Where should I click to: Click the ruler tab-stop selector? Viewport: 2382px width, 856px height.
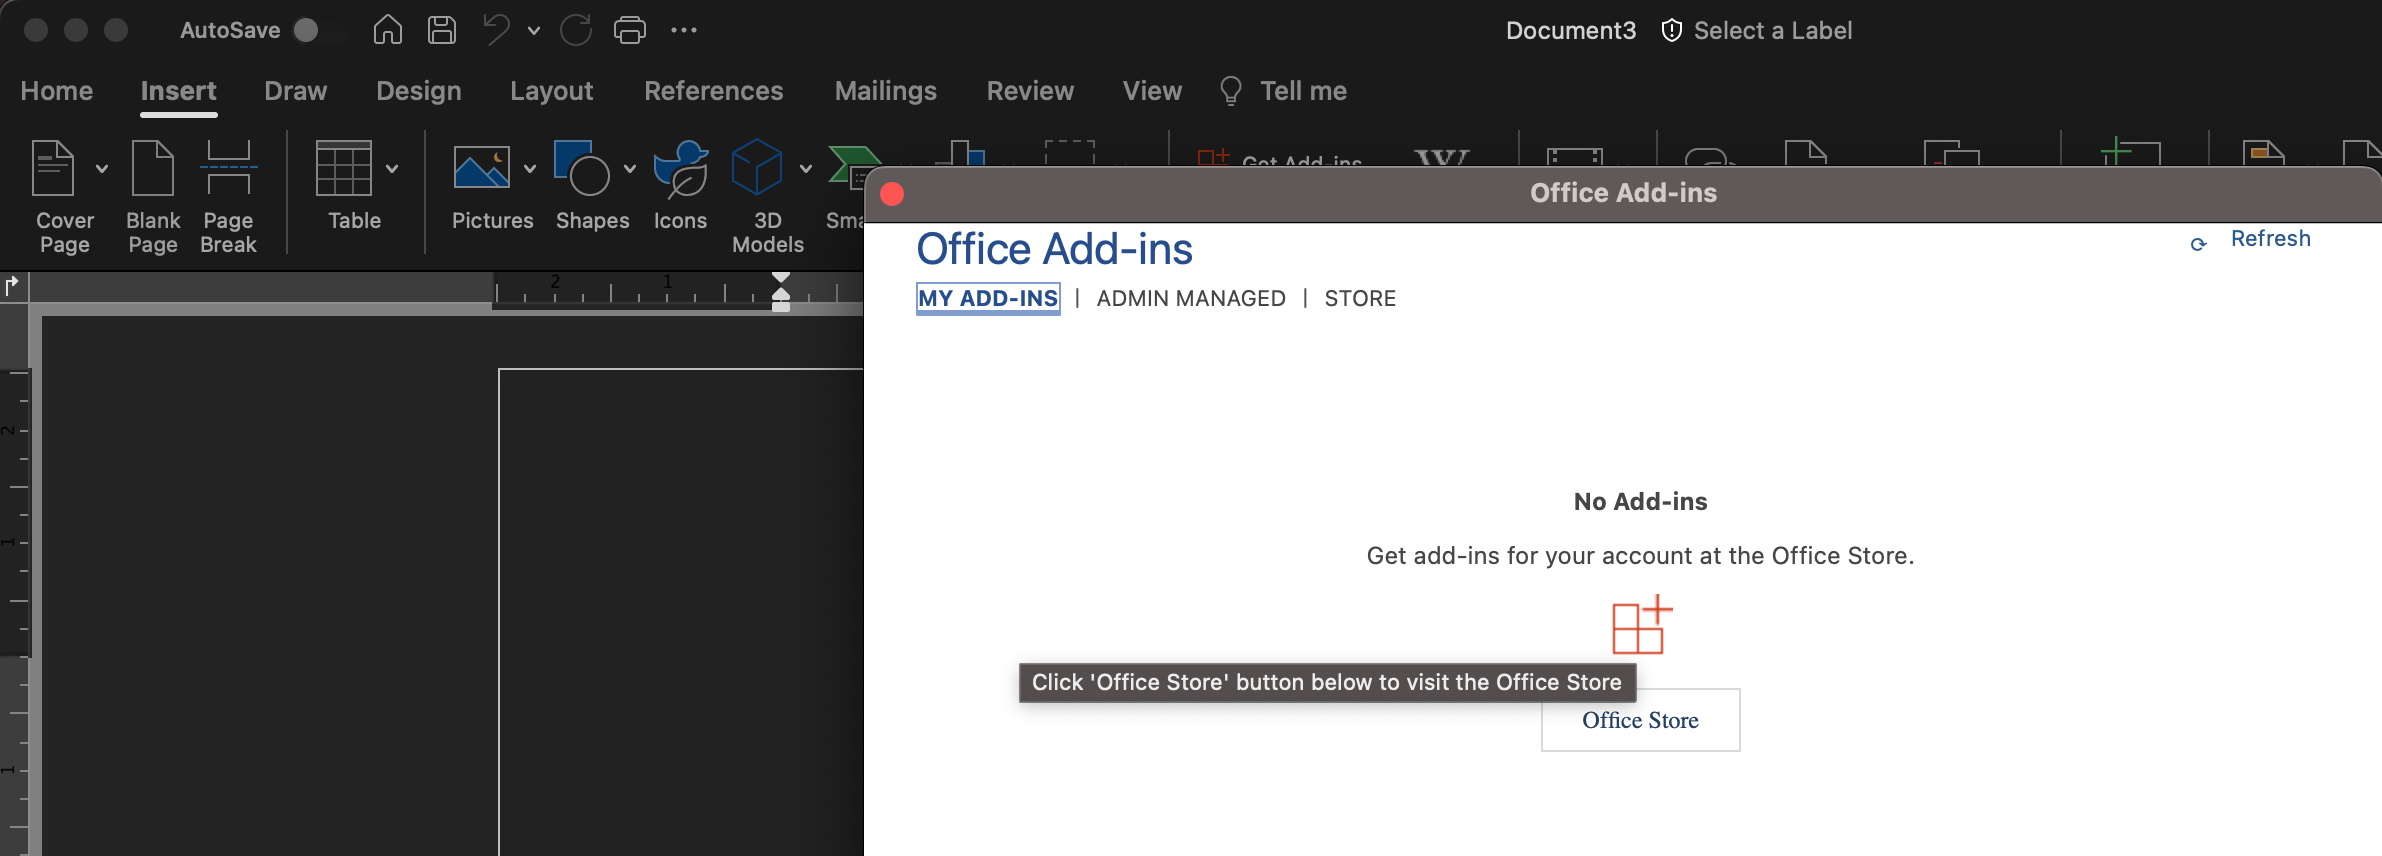pos(13,287)
